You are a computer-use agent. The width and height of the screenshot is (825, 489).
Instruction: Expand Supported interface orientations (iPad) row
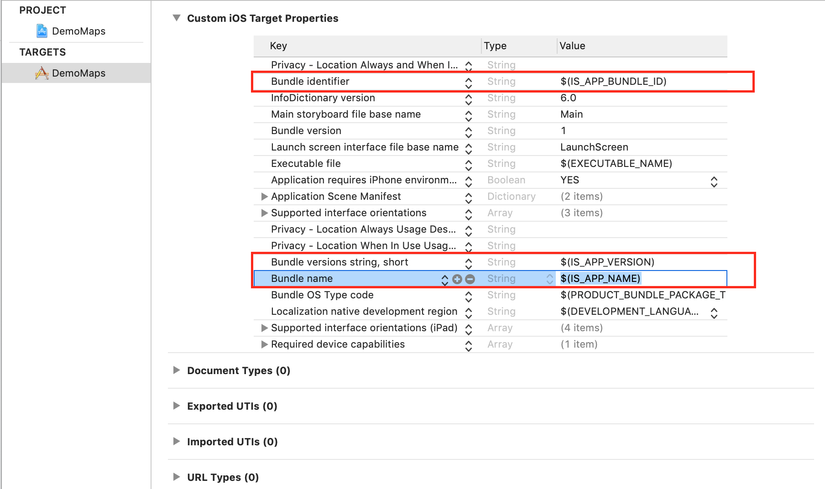(264, 328)
